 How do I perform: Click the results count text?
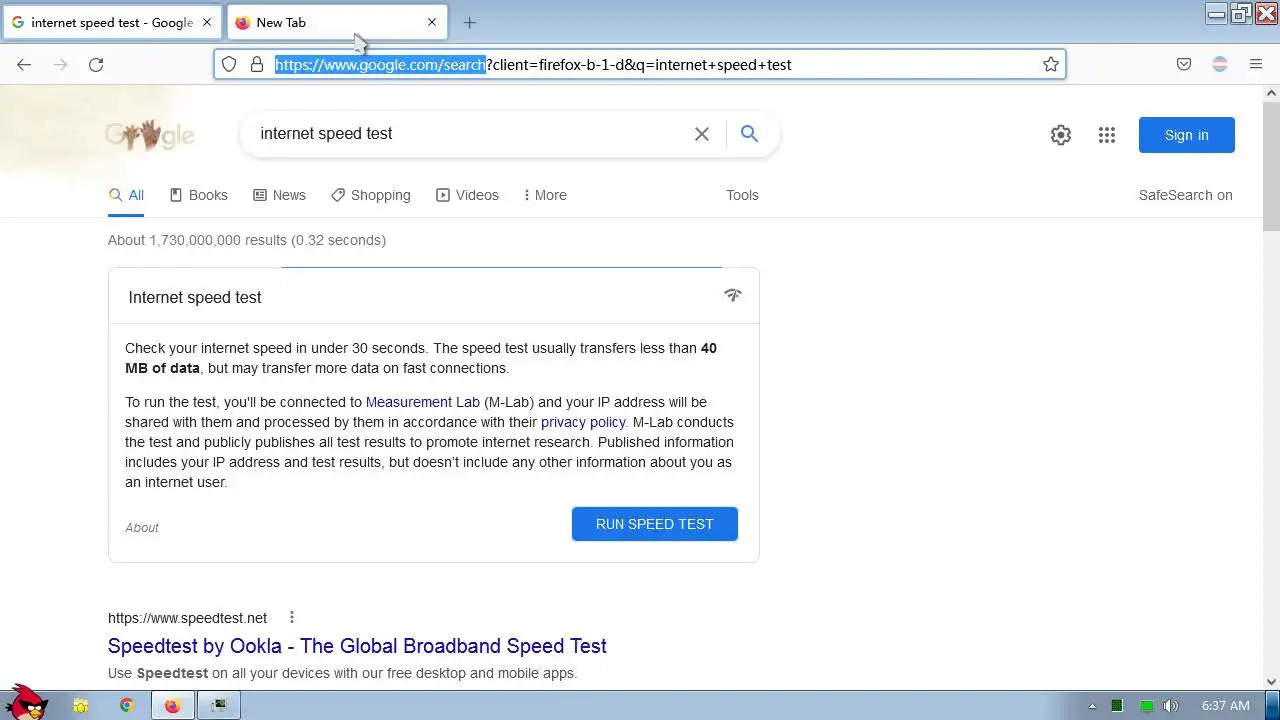[247, 240]
